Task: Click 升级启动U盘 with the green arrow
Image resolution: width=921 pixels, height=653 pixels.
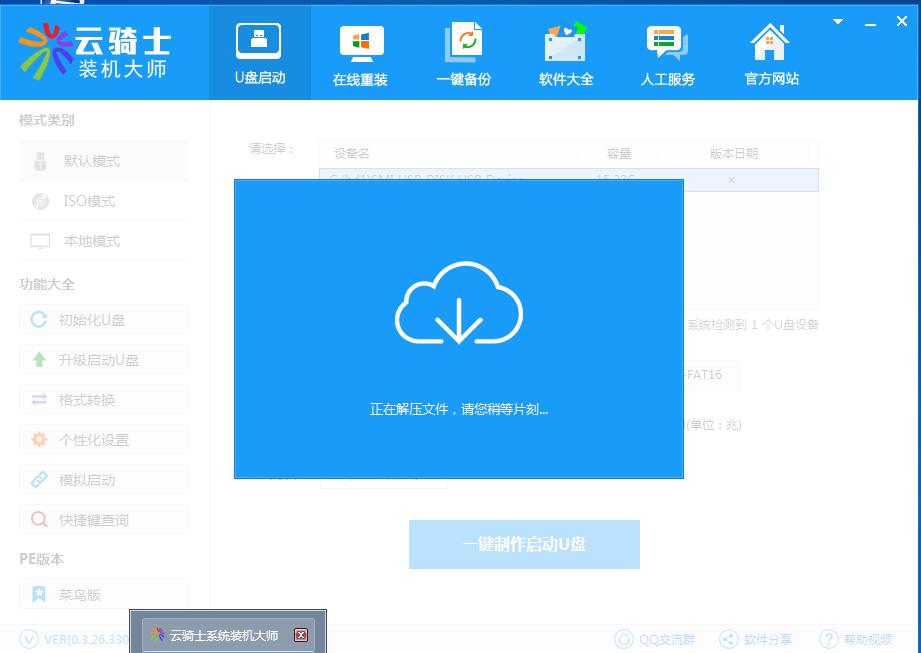Action: [103, 360]
